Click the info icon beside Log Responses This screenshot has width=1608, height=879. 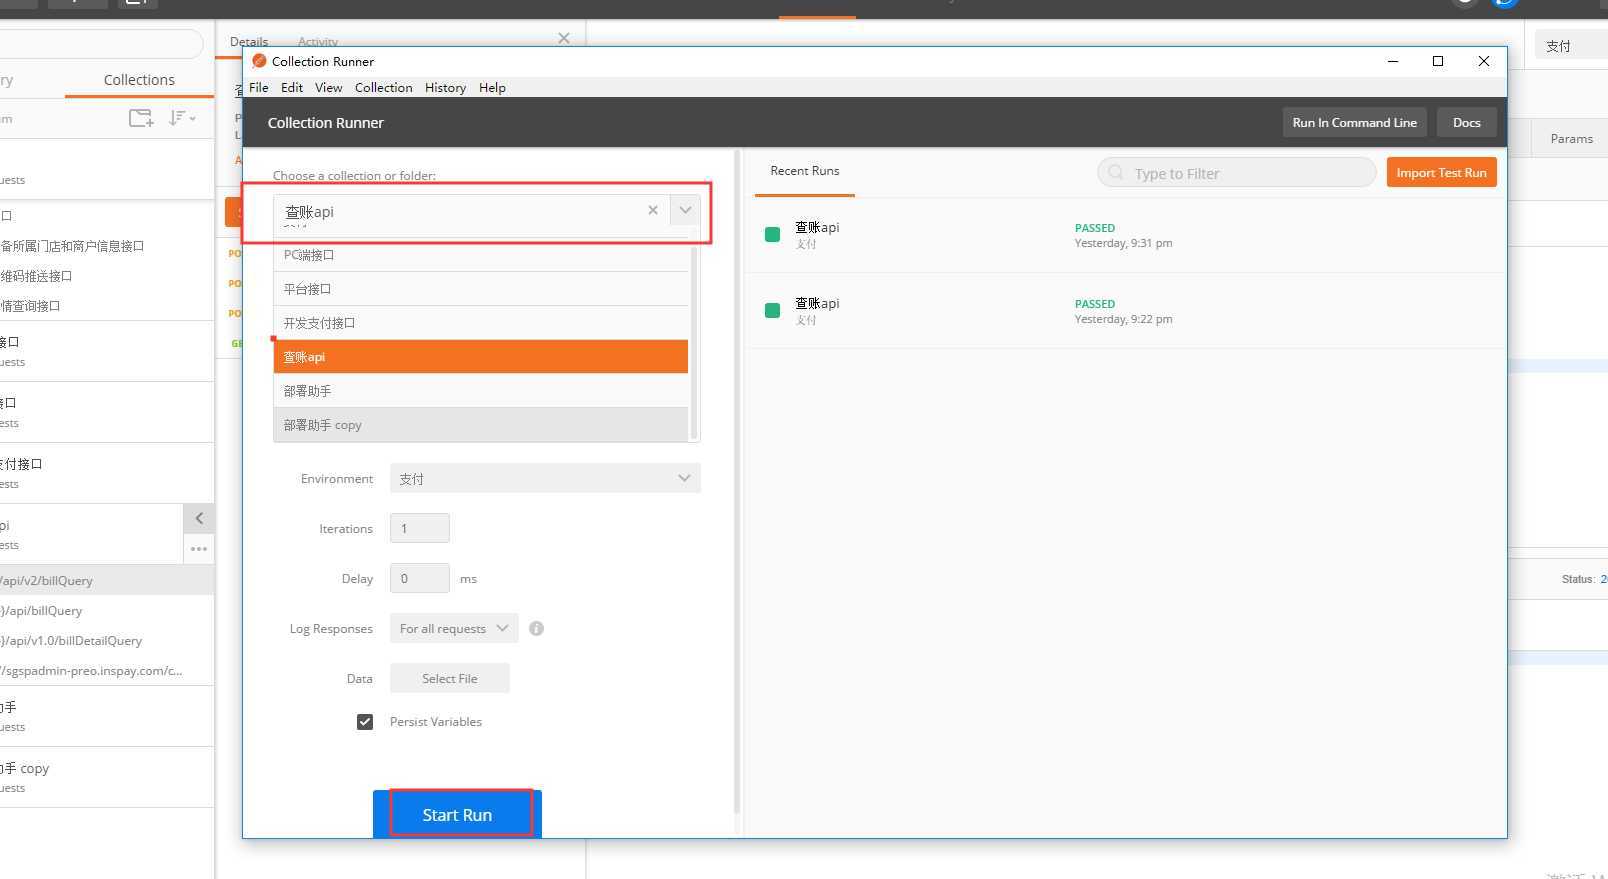[x=536, y=629]
